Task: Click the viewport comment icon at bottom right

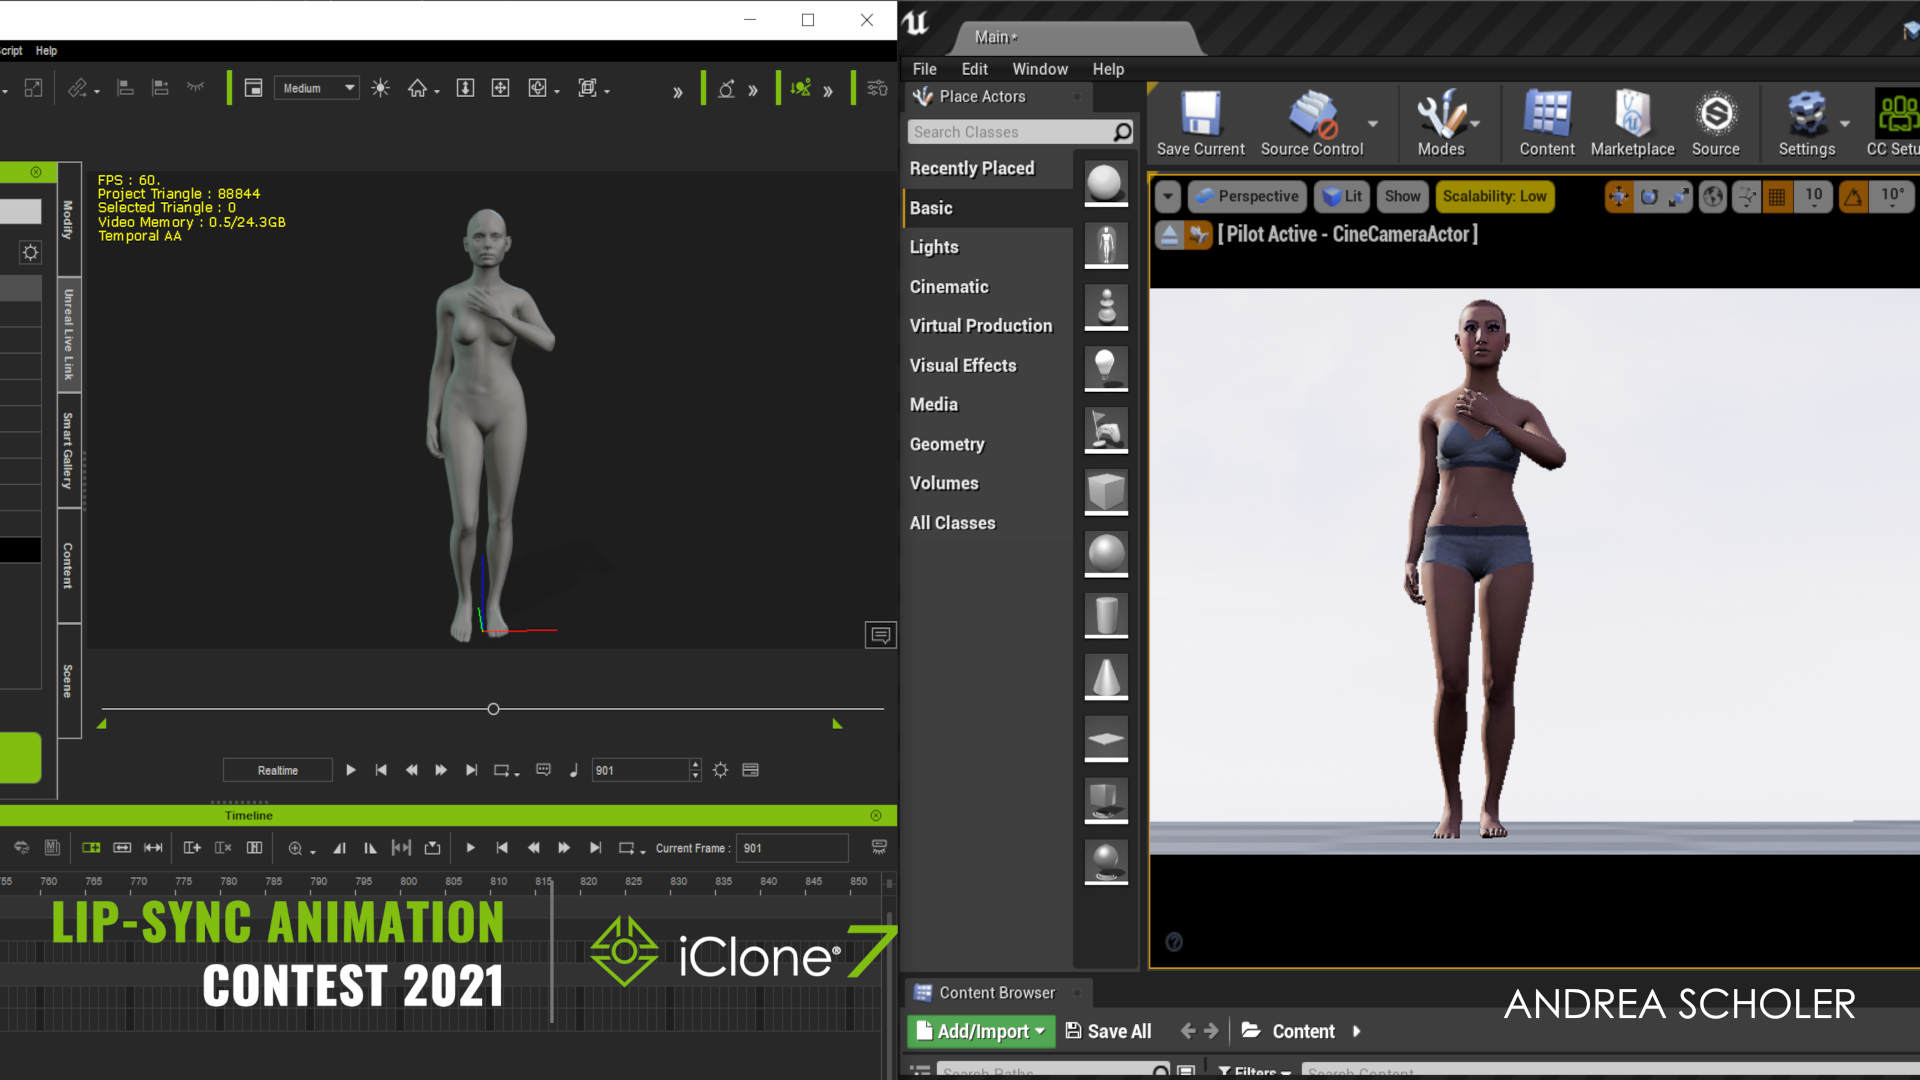Action: 880,635
